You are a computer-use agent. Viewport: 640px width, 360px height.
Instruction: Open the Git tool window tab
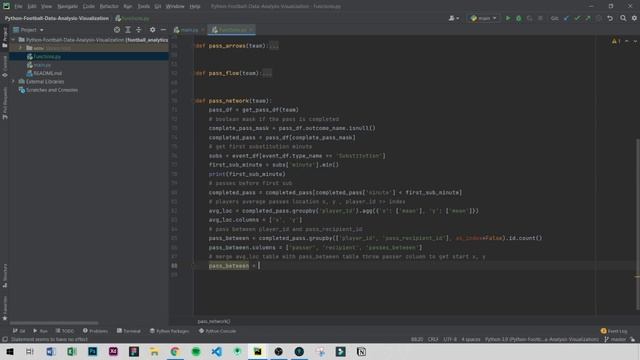coord(19,331)
